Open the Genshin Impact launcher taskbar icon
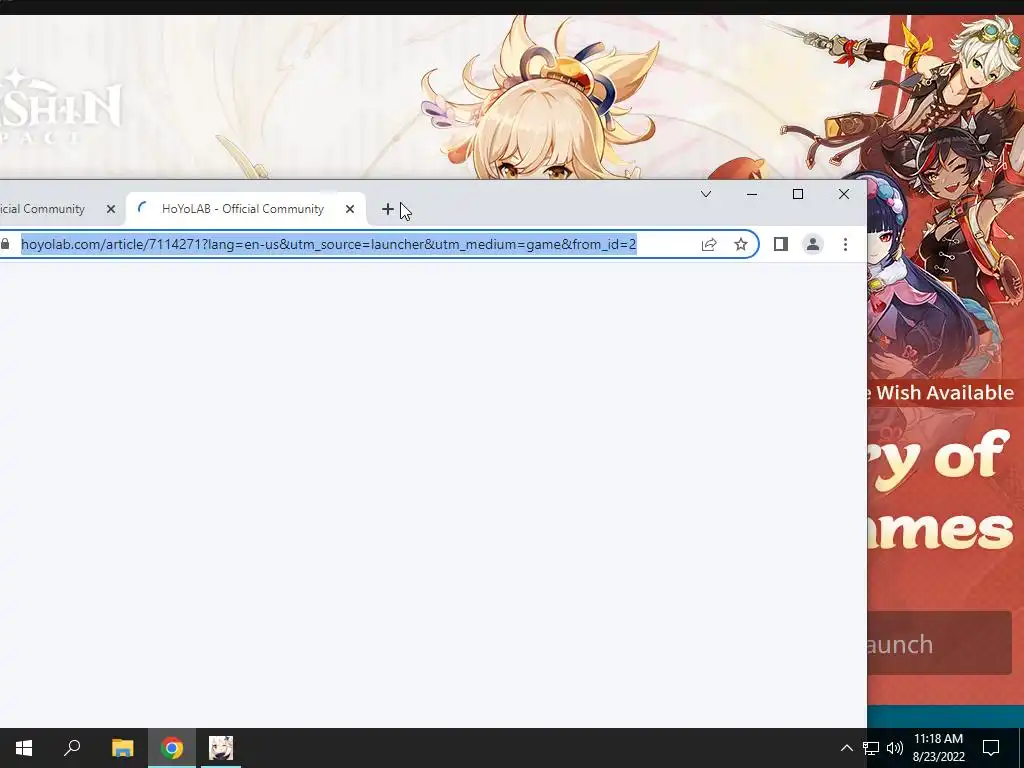 [x=221, y=748]
